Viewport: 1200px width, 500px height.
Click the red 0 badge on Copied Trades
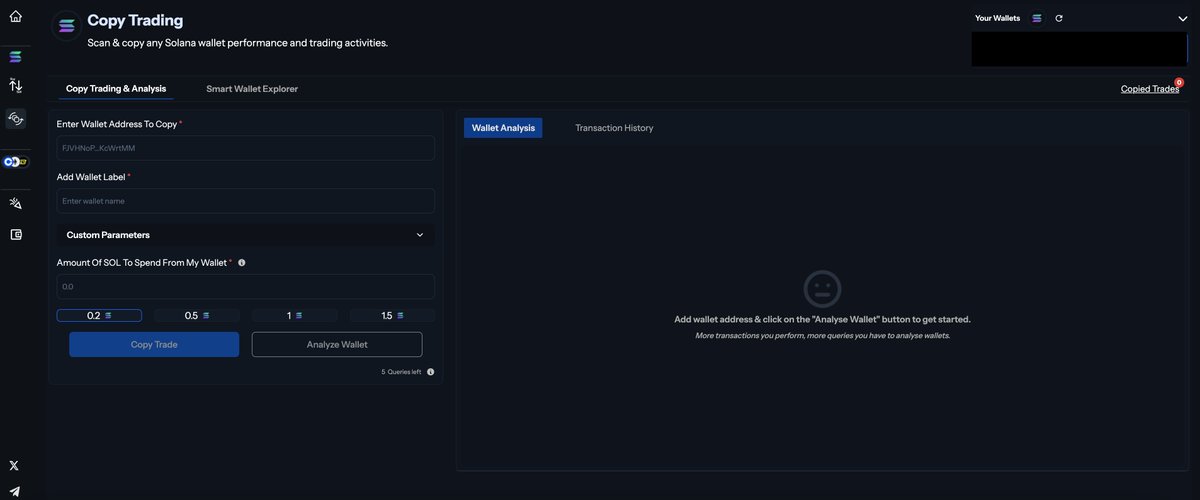(1179, 82)
